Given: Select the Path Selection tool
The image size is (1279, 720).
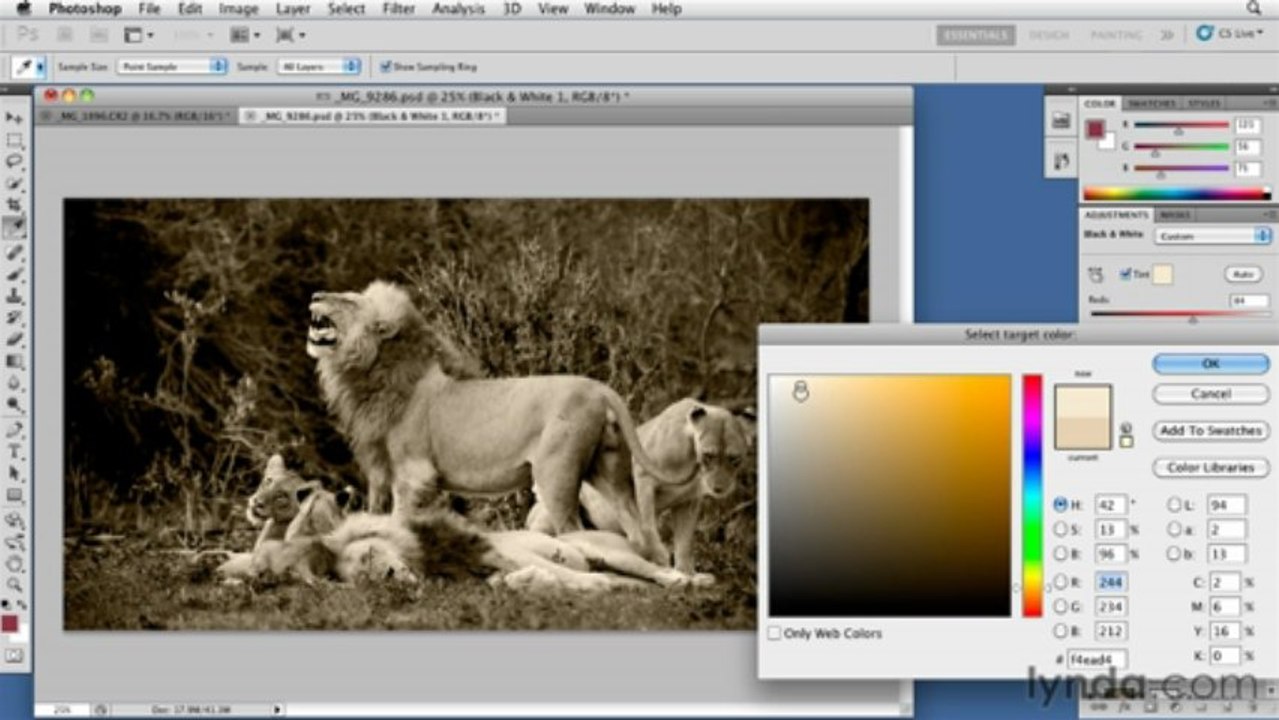Looking at the screenshot, I should (x=14, y=474).
